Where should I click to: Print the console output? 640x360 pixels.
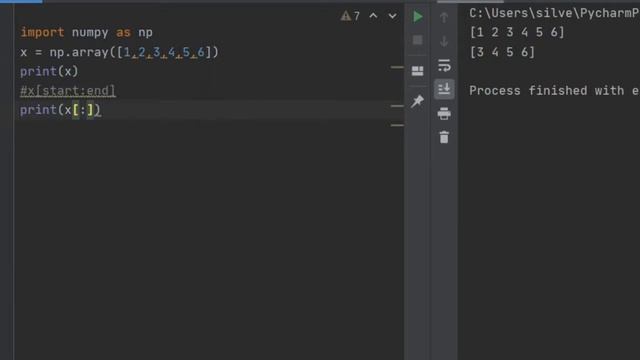click(x=444, y=113)
